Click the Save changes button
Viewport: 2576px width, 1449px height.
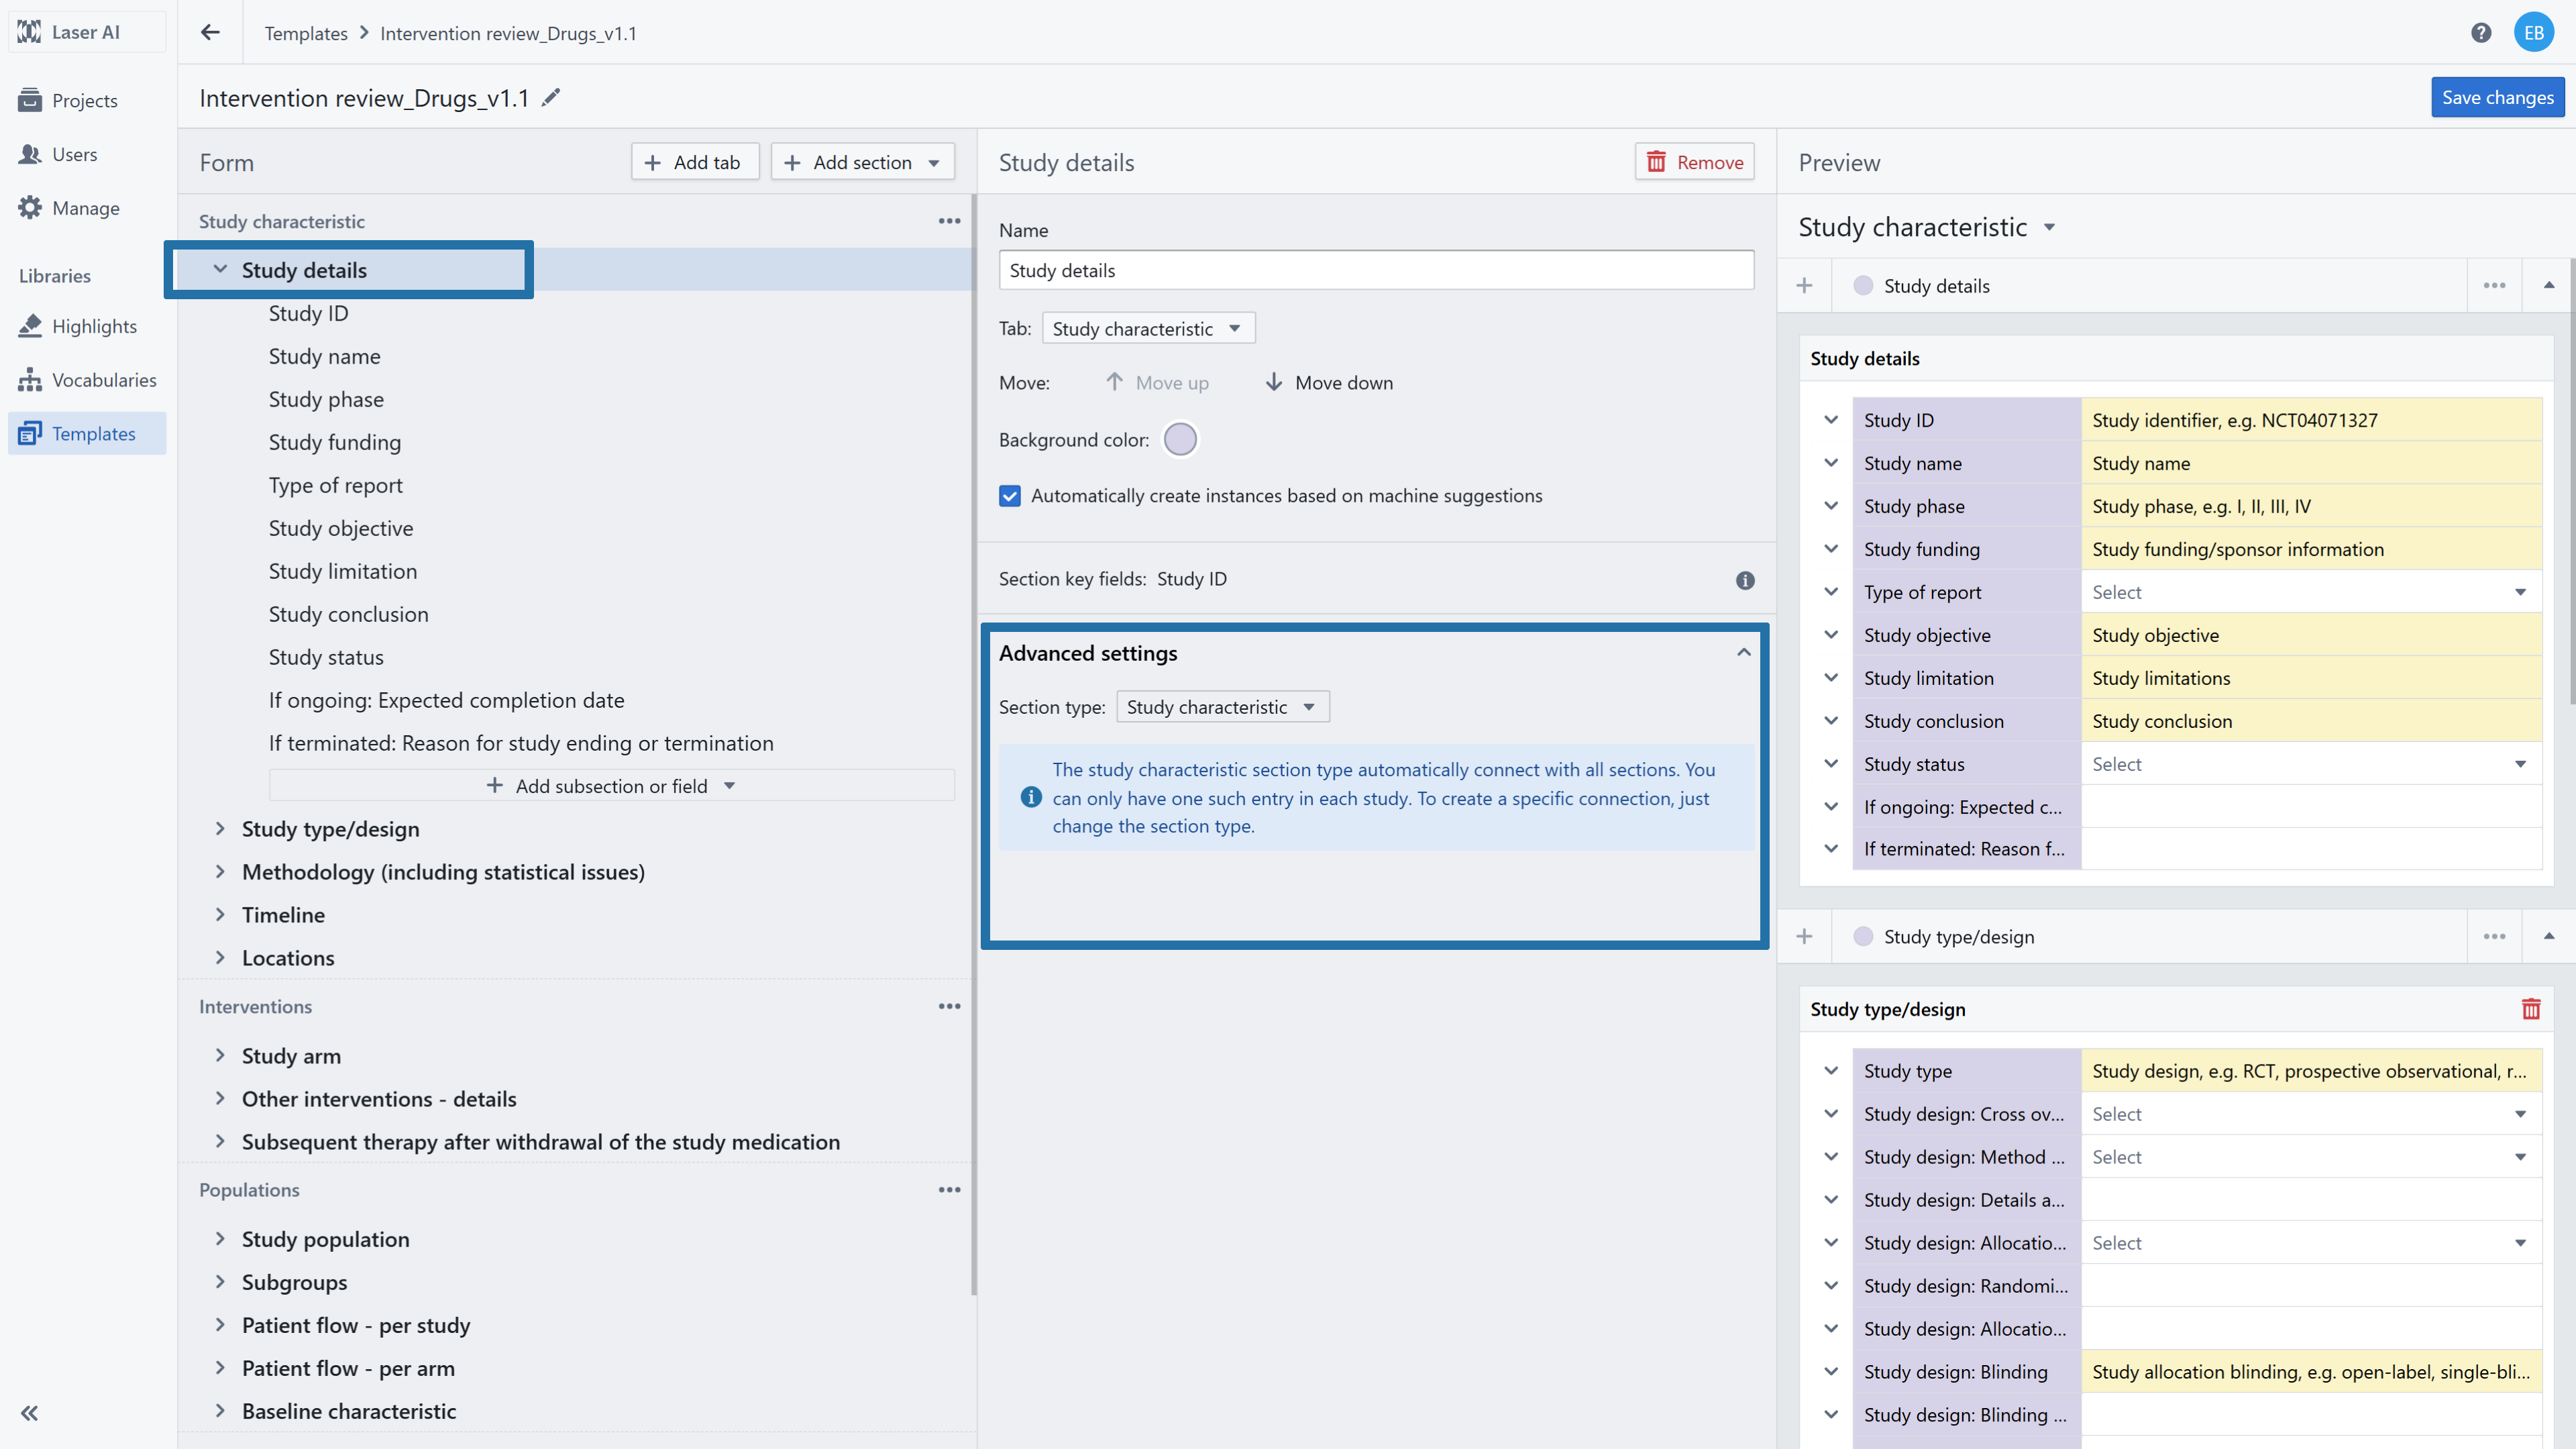click(x=2497, y=97)
